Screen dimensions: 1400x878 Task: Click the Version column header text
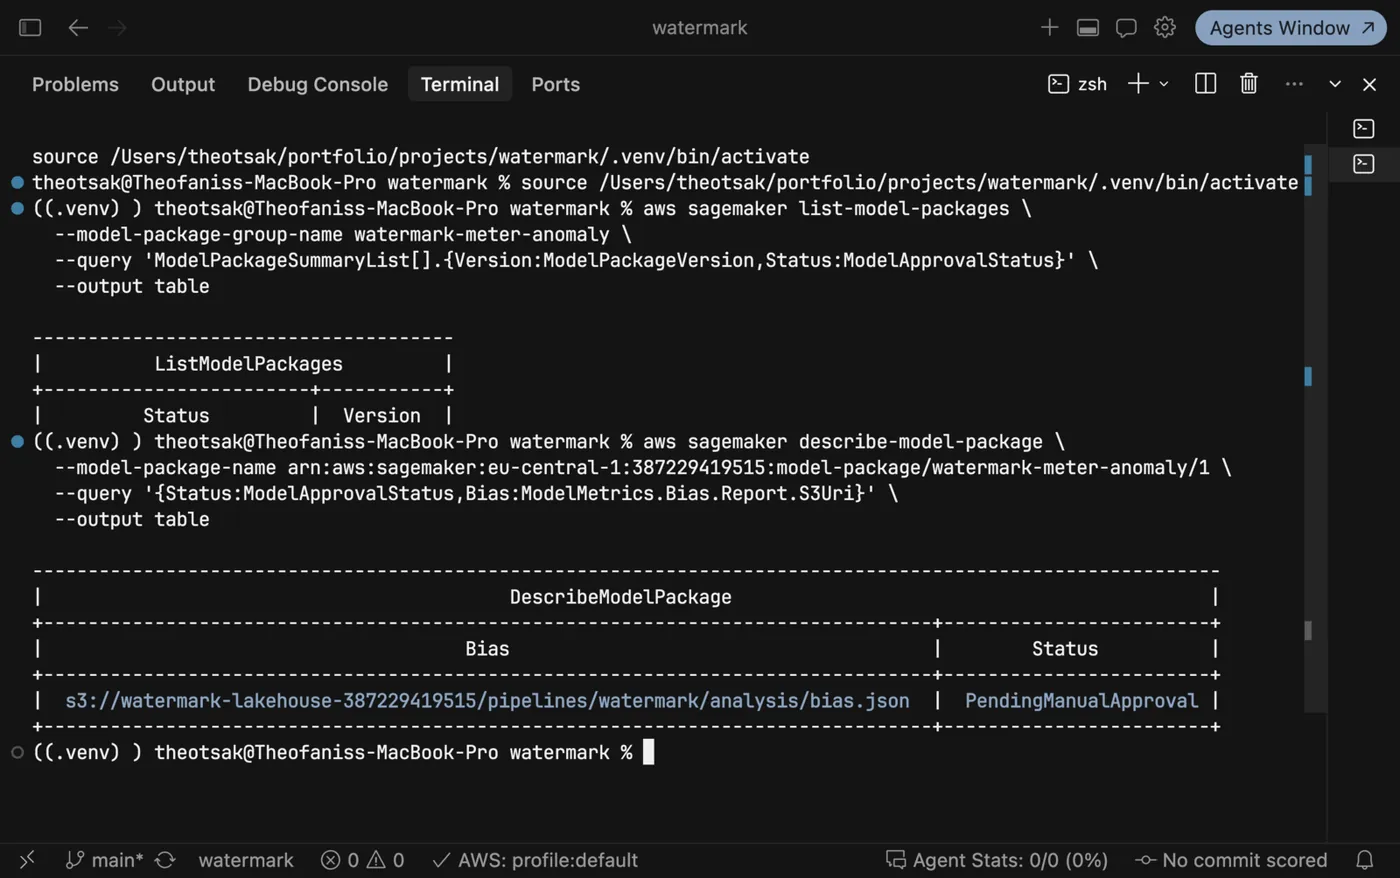[382, 416]
